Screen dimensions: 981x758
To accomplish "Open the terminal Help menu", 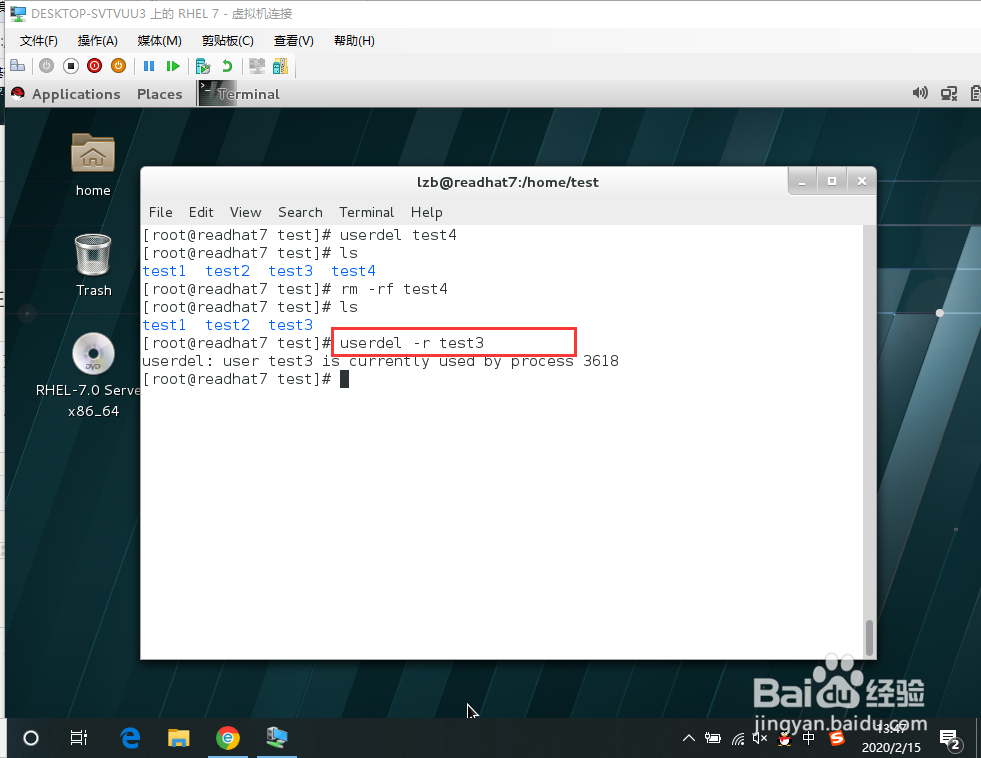I will pyautogui.click(x=427, y=212).
